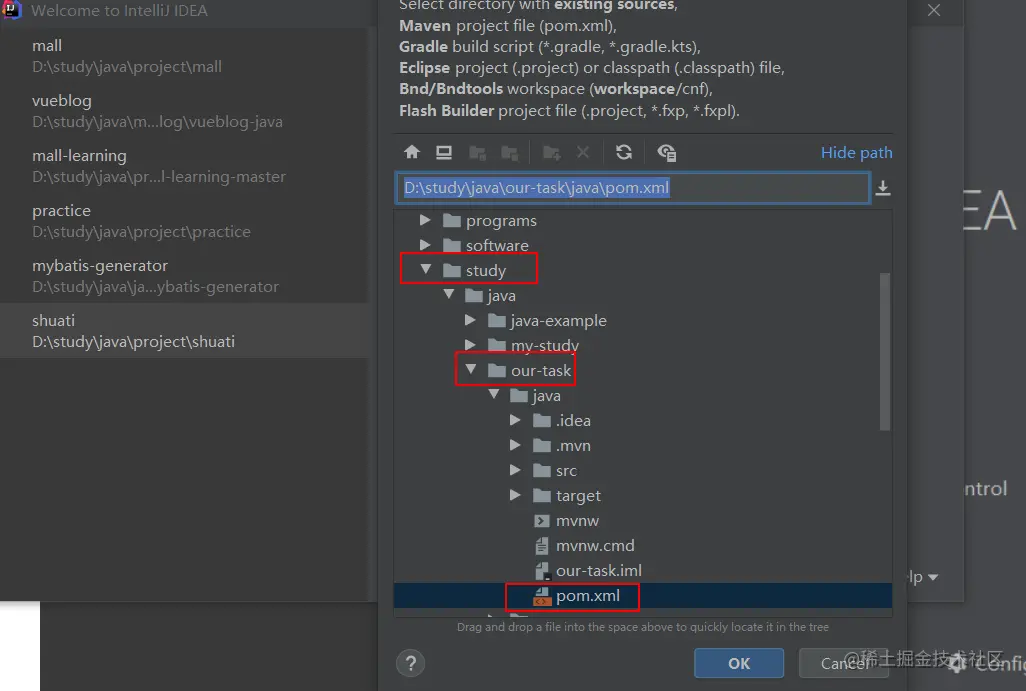Open recent project vueblog
This screenshot has height=691, width=1026.
[x=184, y=111]
